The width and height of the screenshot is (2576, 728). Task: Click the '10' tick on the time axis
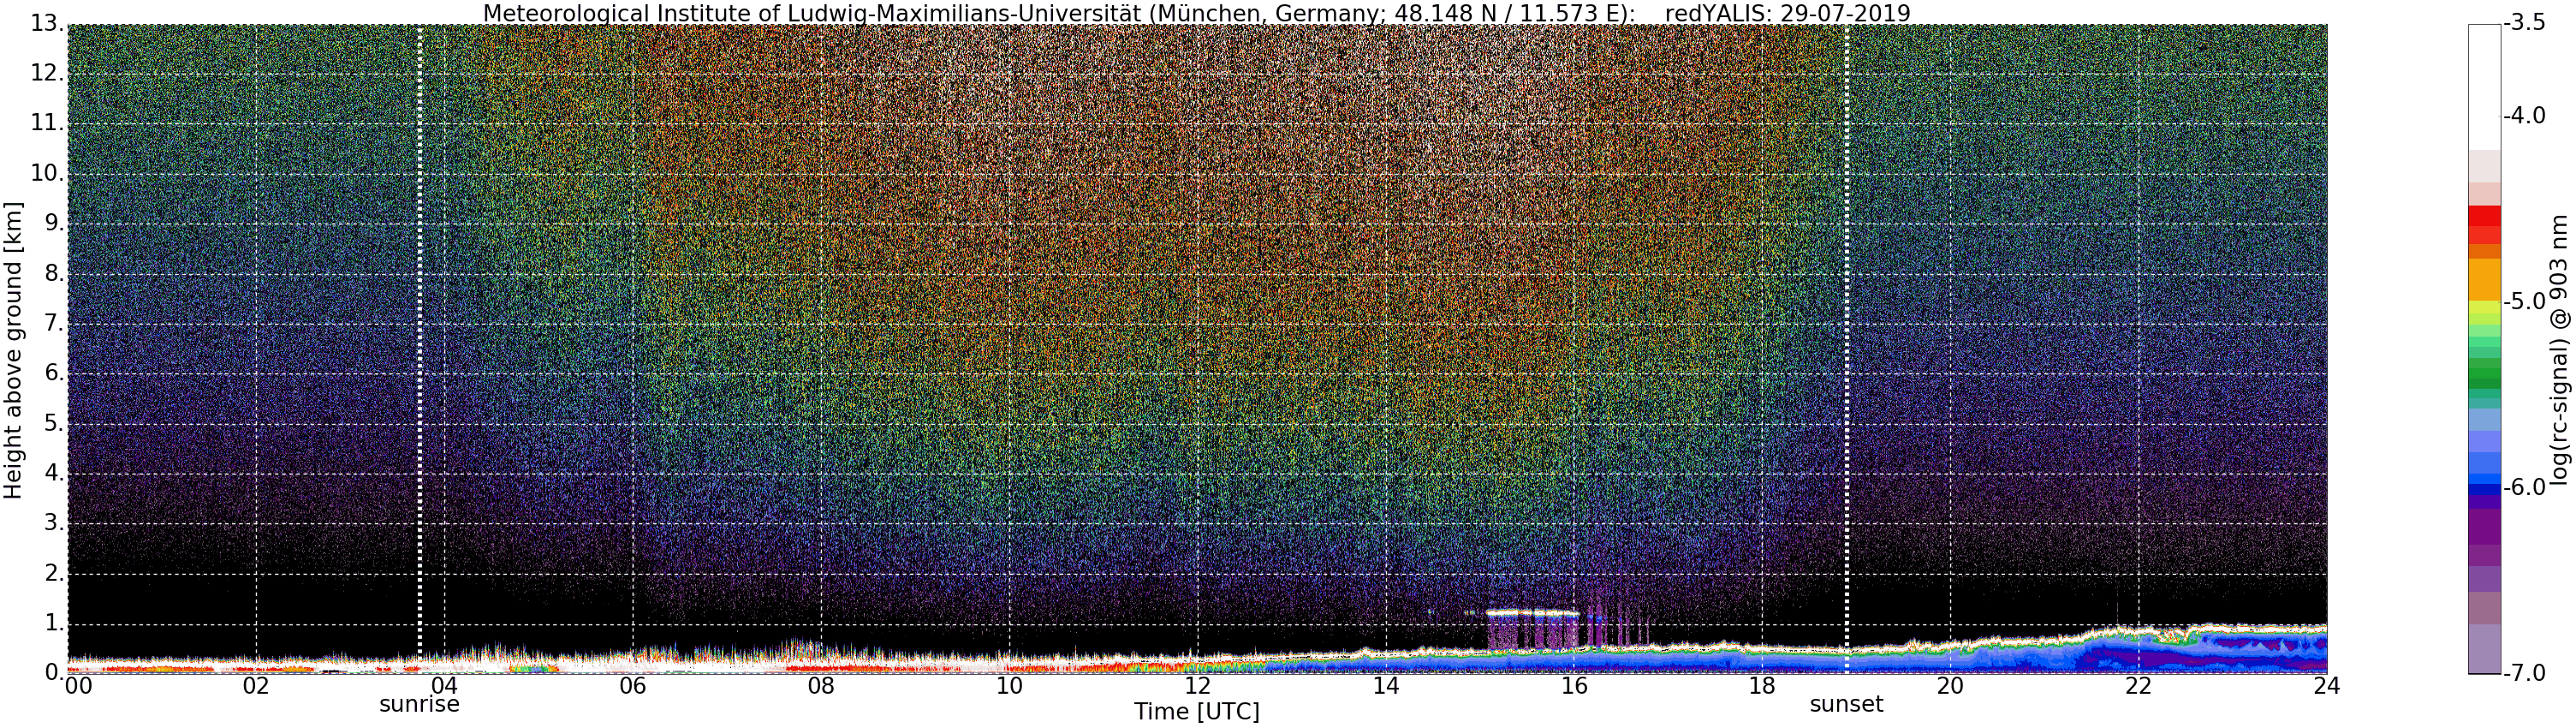1009,686
